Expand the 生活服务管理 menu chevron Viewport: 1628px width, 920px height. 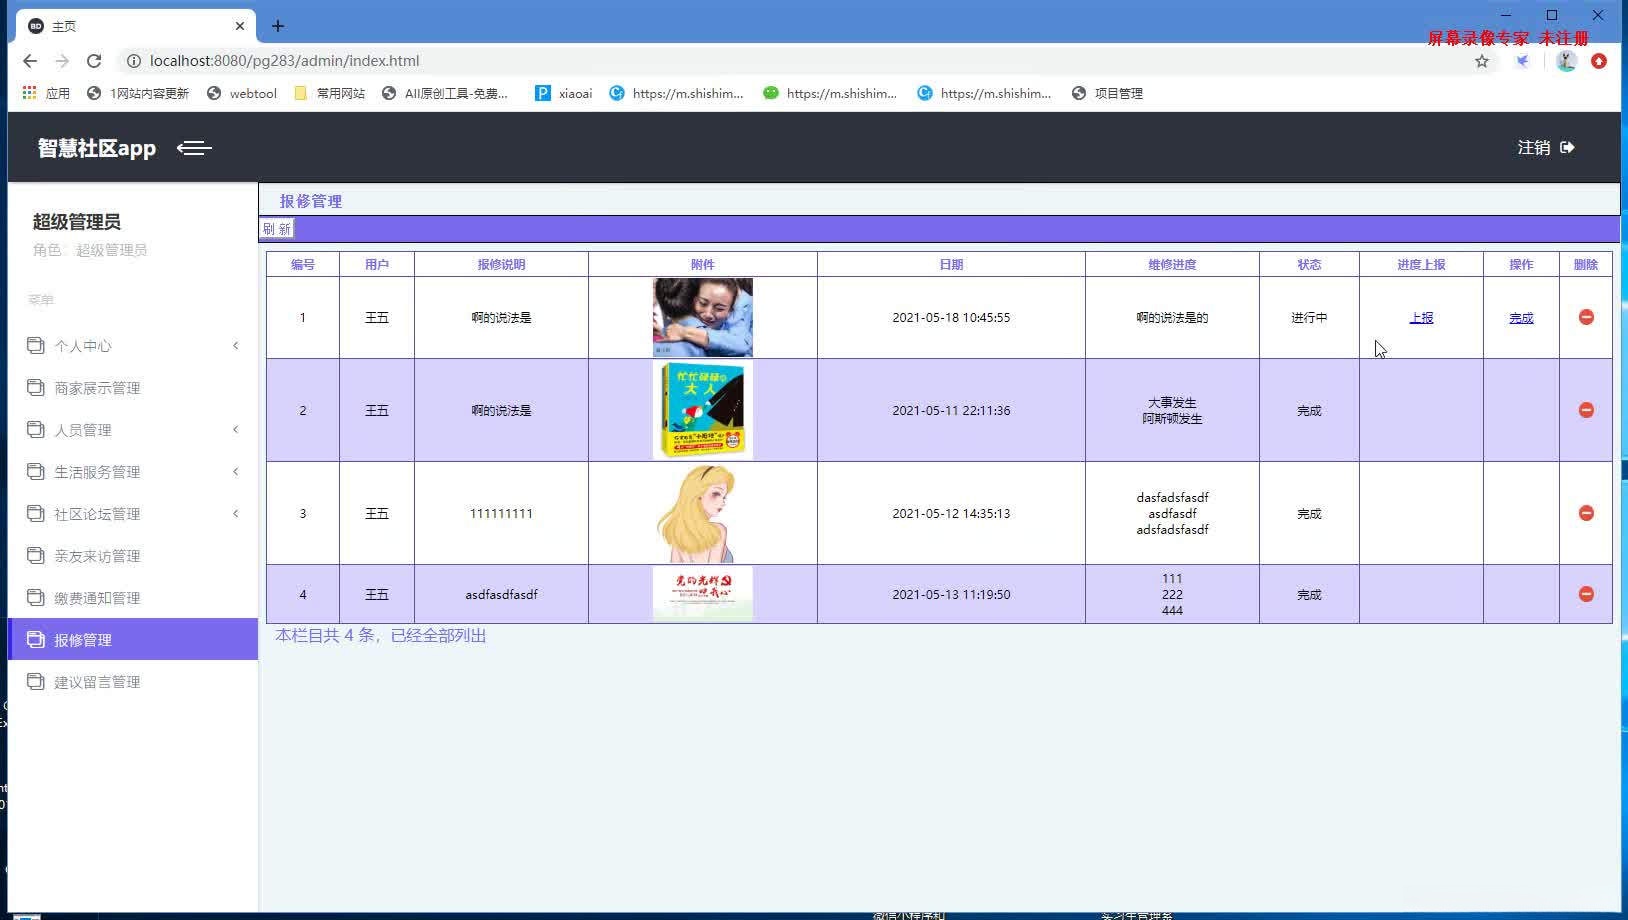tap(236, 472)
